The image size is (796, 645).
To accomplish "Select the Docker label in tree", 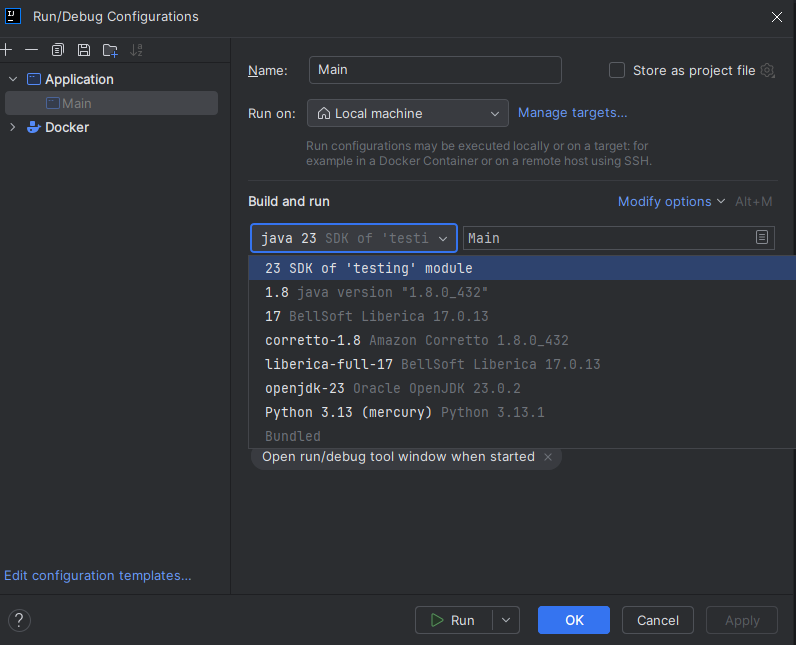I will [67, 127].
